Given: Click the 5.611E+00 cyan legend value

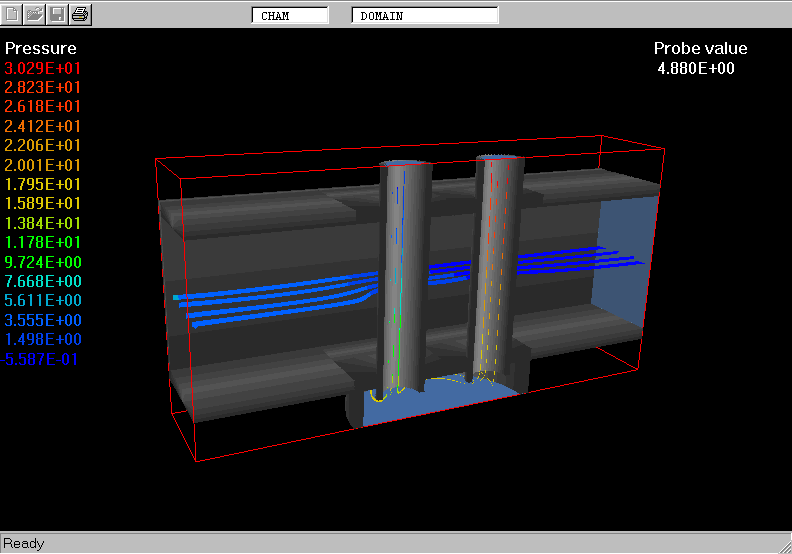Looking at the screenshot, I should coord(43,301).
